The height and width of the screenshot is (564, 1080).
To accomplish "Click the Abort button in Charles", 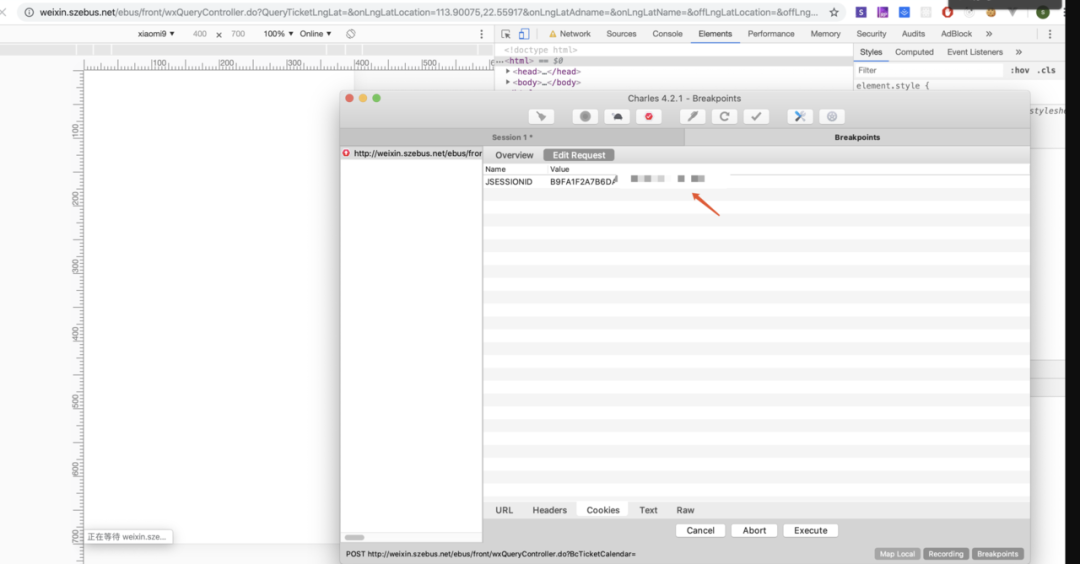I will [x=754, y=530].
